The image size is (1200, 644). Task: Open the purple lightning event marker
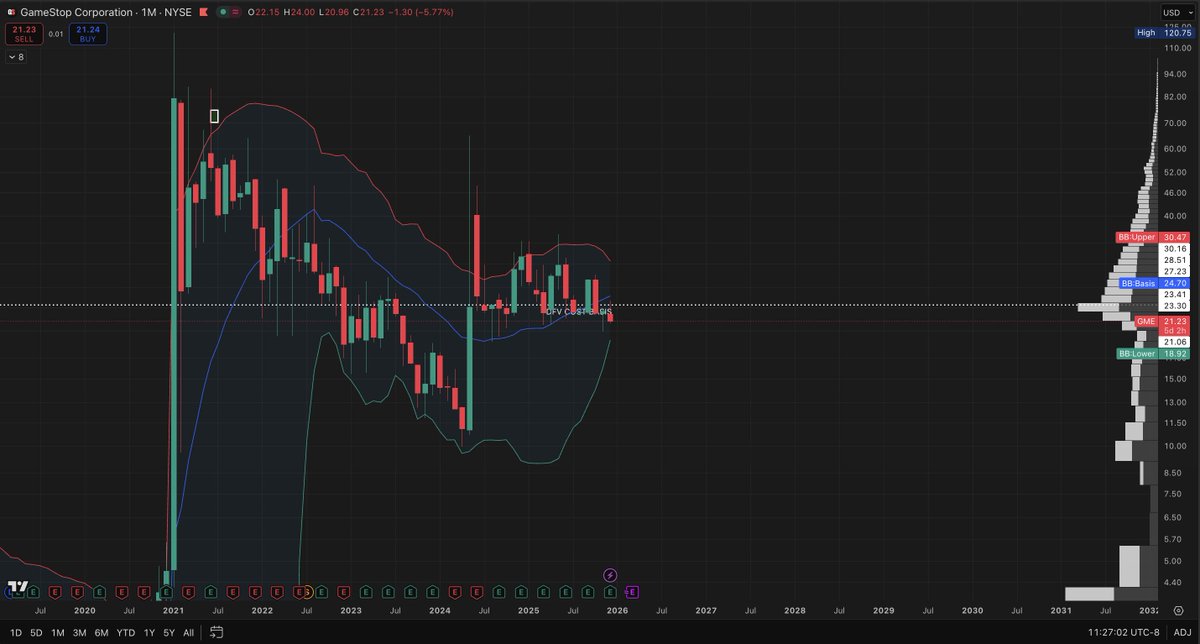[611, 575]
